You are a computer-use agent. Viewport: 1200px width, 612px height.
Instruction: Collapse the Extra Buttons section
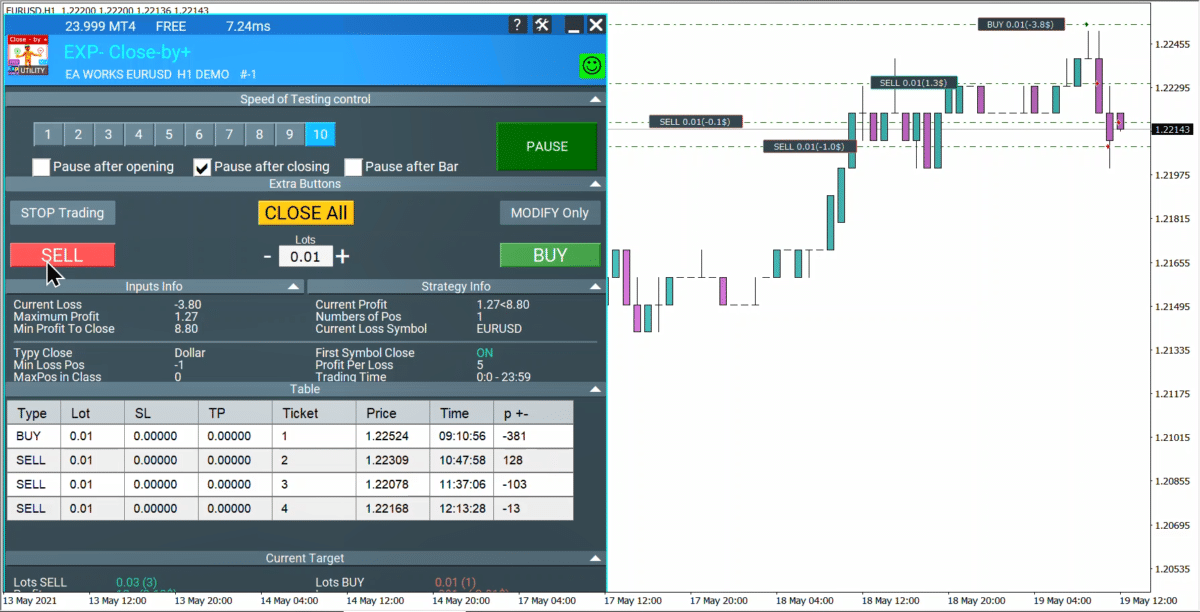[x=595, y=184]
